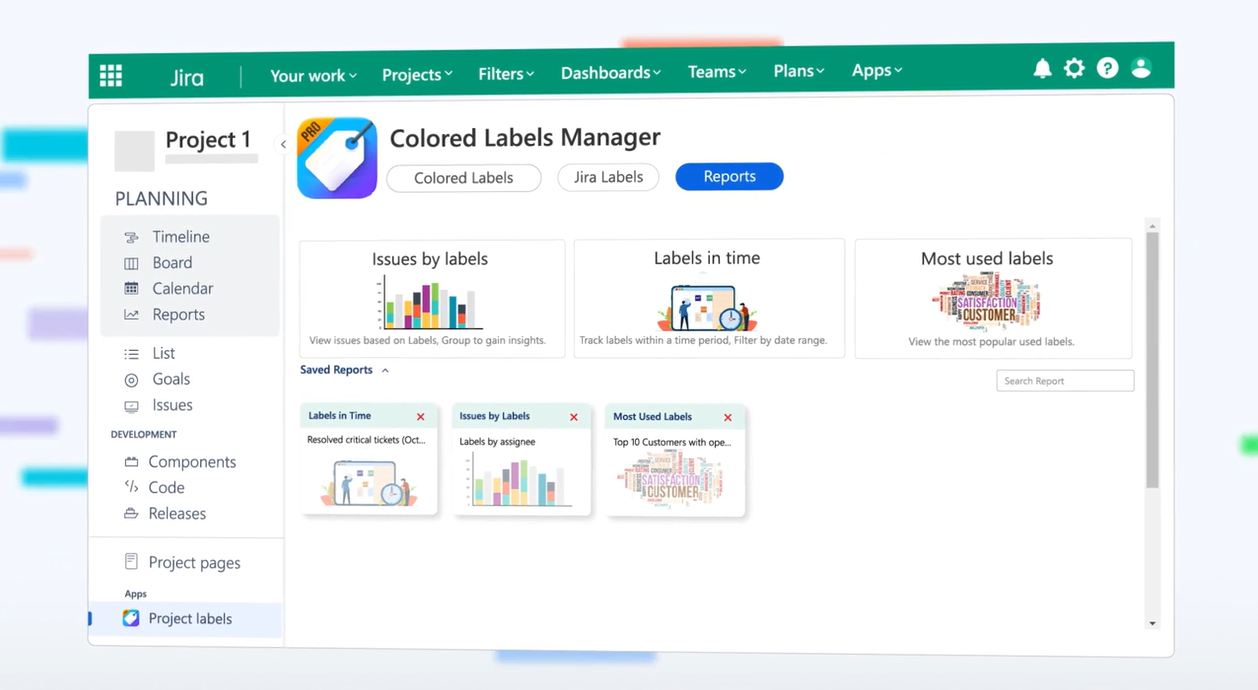Click the Search Report input field
The image size is (1258, 690).
pyautogui.click(x=1064, y=381)
